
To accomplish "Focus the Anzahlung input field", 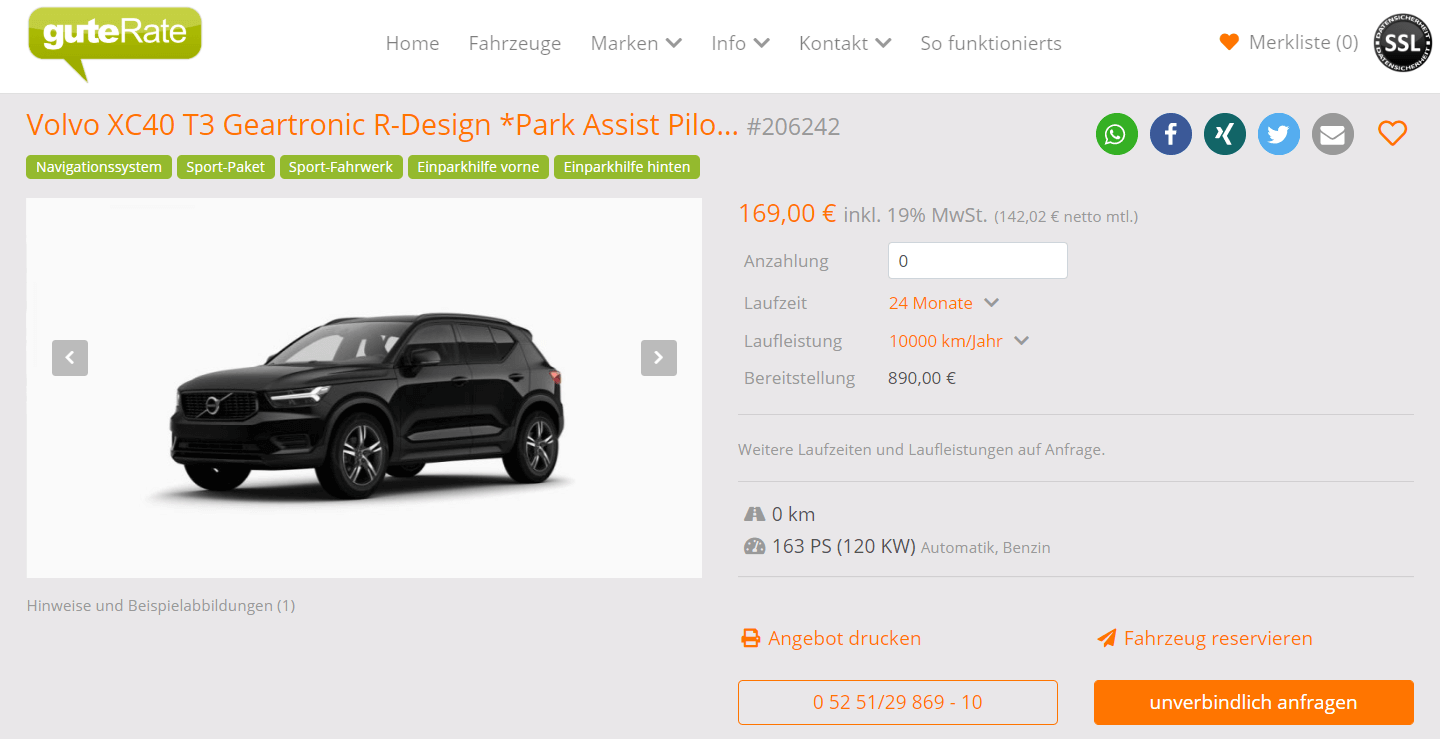I will 978,261.
